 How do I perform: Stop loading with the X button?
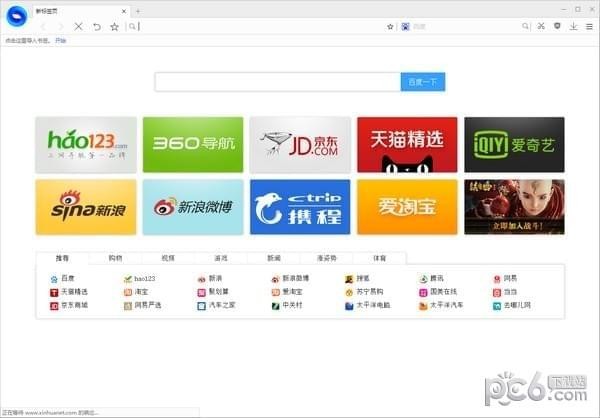pos(78,27)
